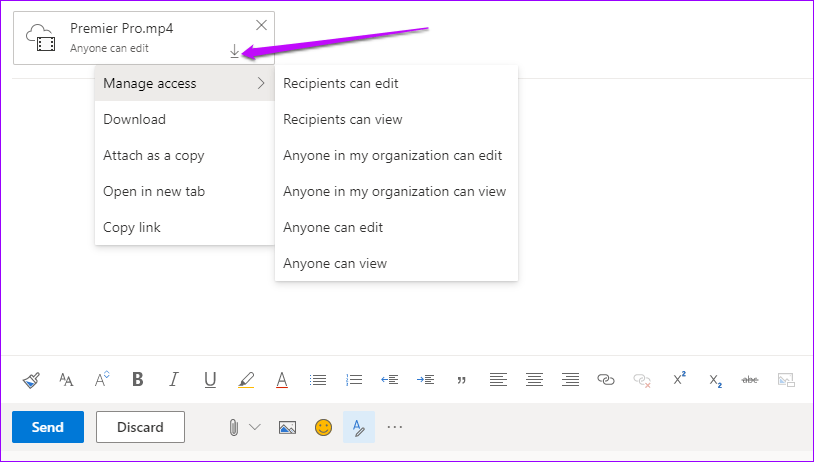Set access to Recipients can edit
Viewport: 814px width, 462px height.
[x=396, y=83]
